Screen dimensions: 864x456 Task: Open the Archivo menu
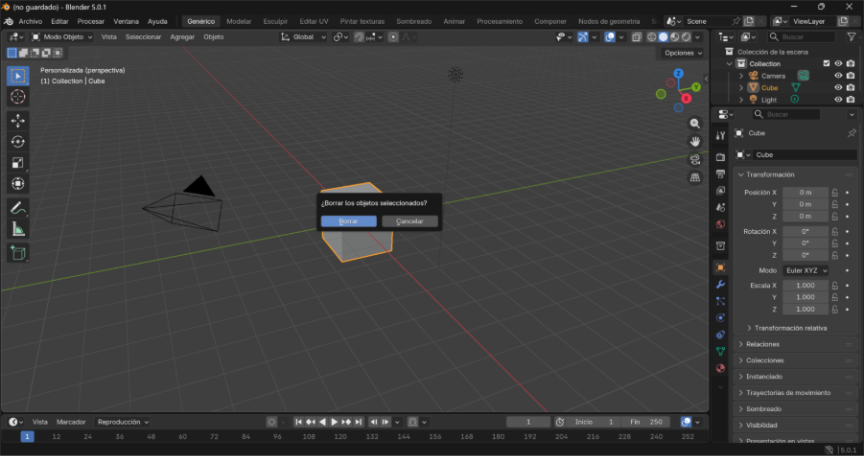coord(30,21)
